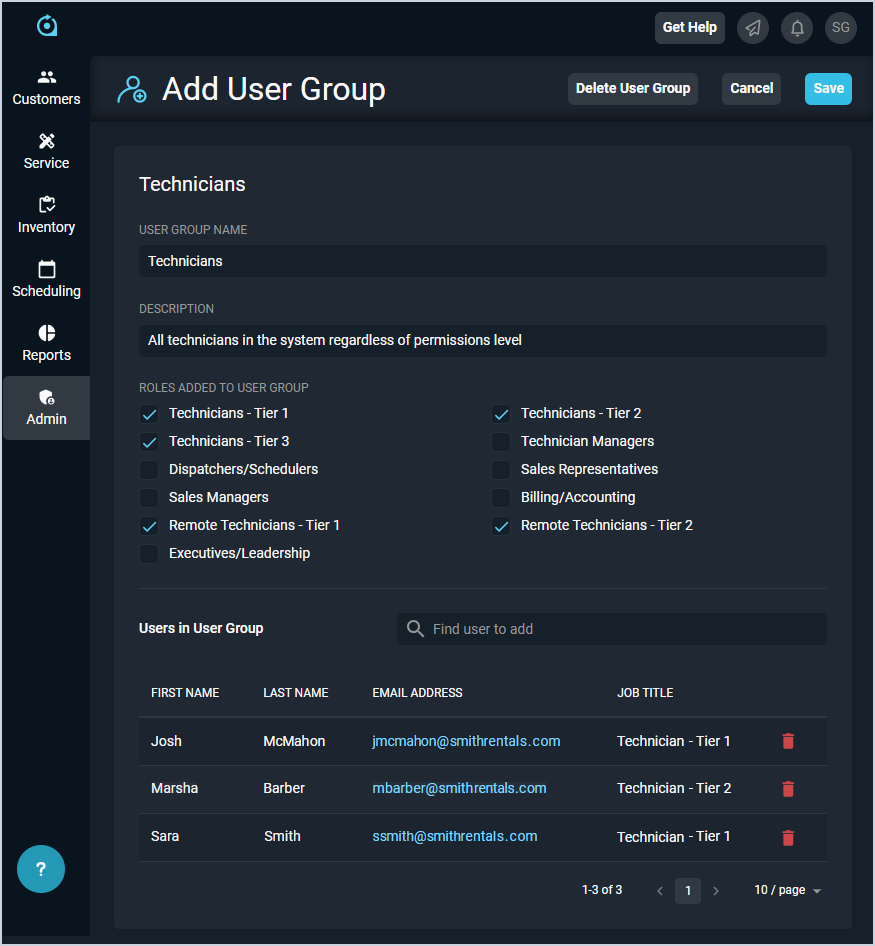This screenshot has width=875, height=946.
Task: Uncheck Technicians - Tier 1 role
Action: click(x=150, y=414)
